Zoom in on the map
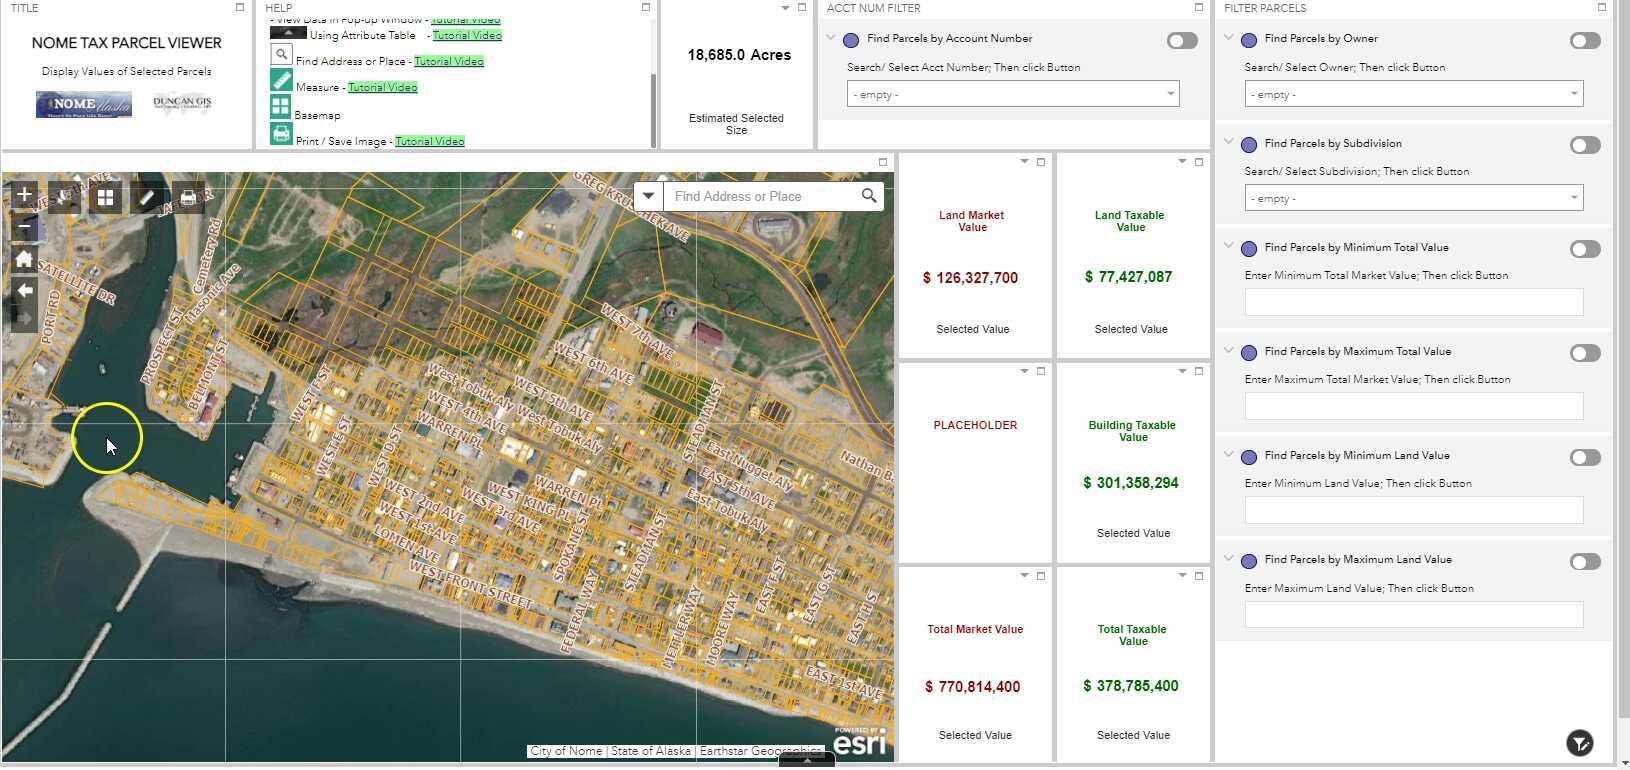The height and width of the screenshot is (770, 1630). 24,194
